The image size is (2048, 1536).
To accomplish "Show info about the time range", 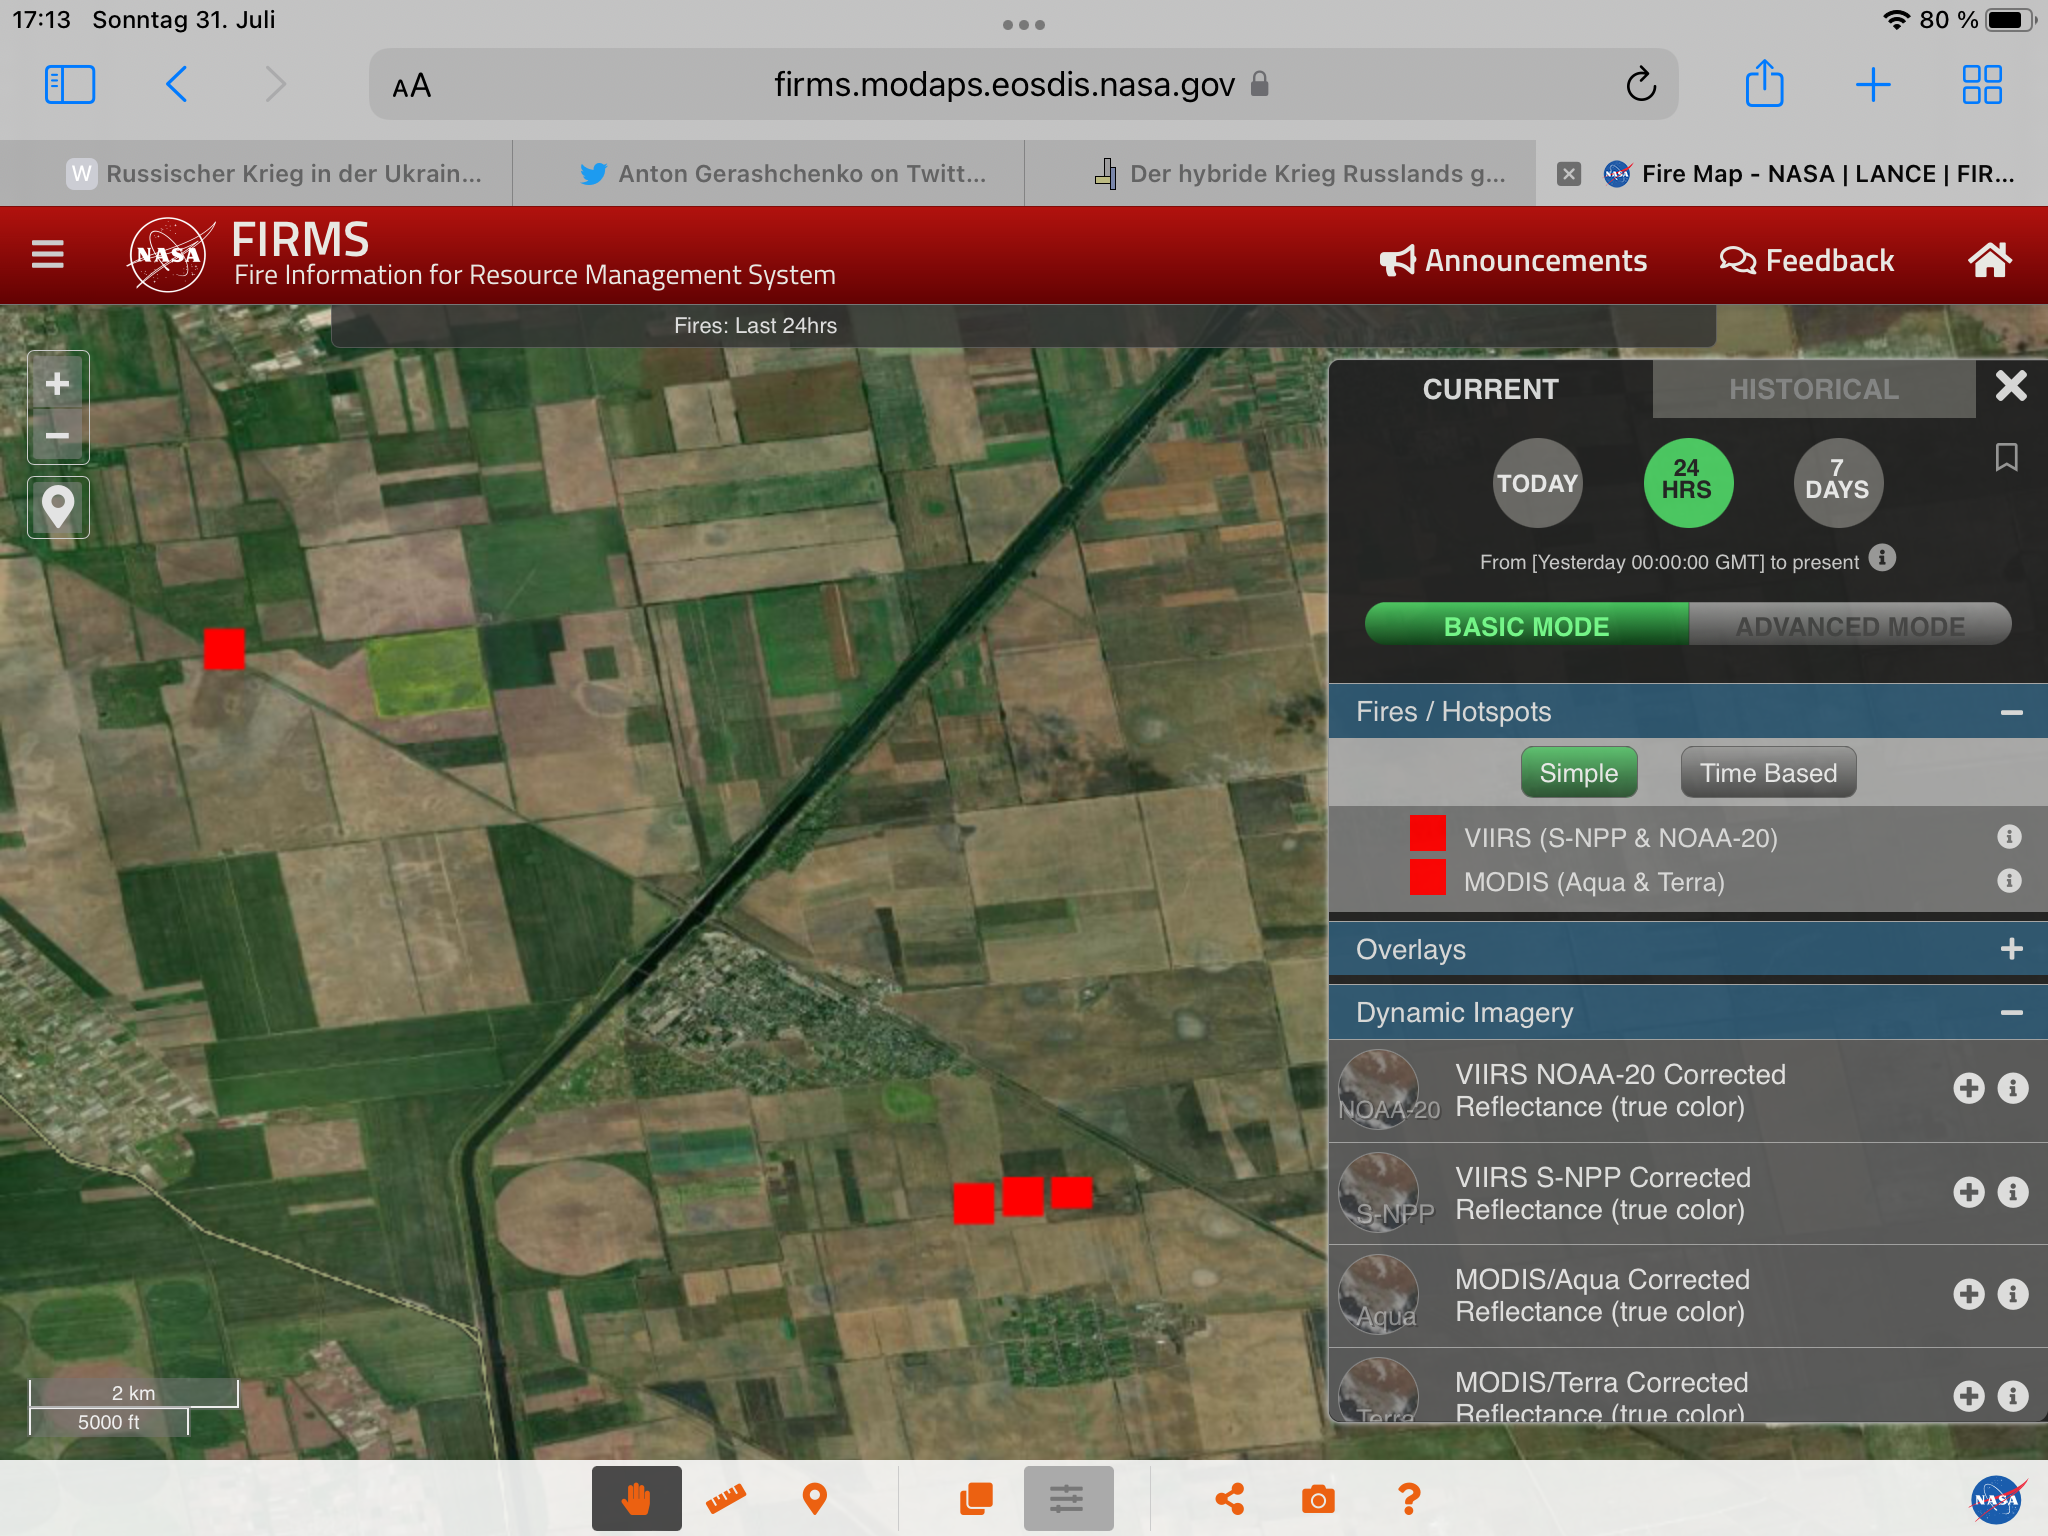I will point(1882,558).
